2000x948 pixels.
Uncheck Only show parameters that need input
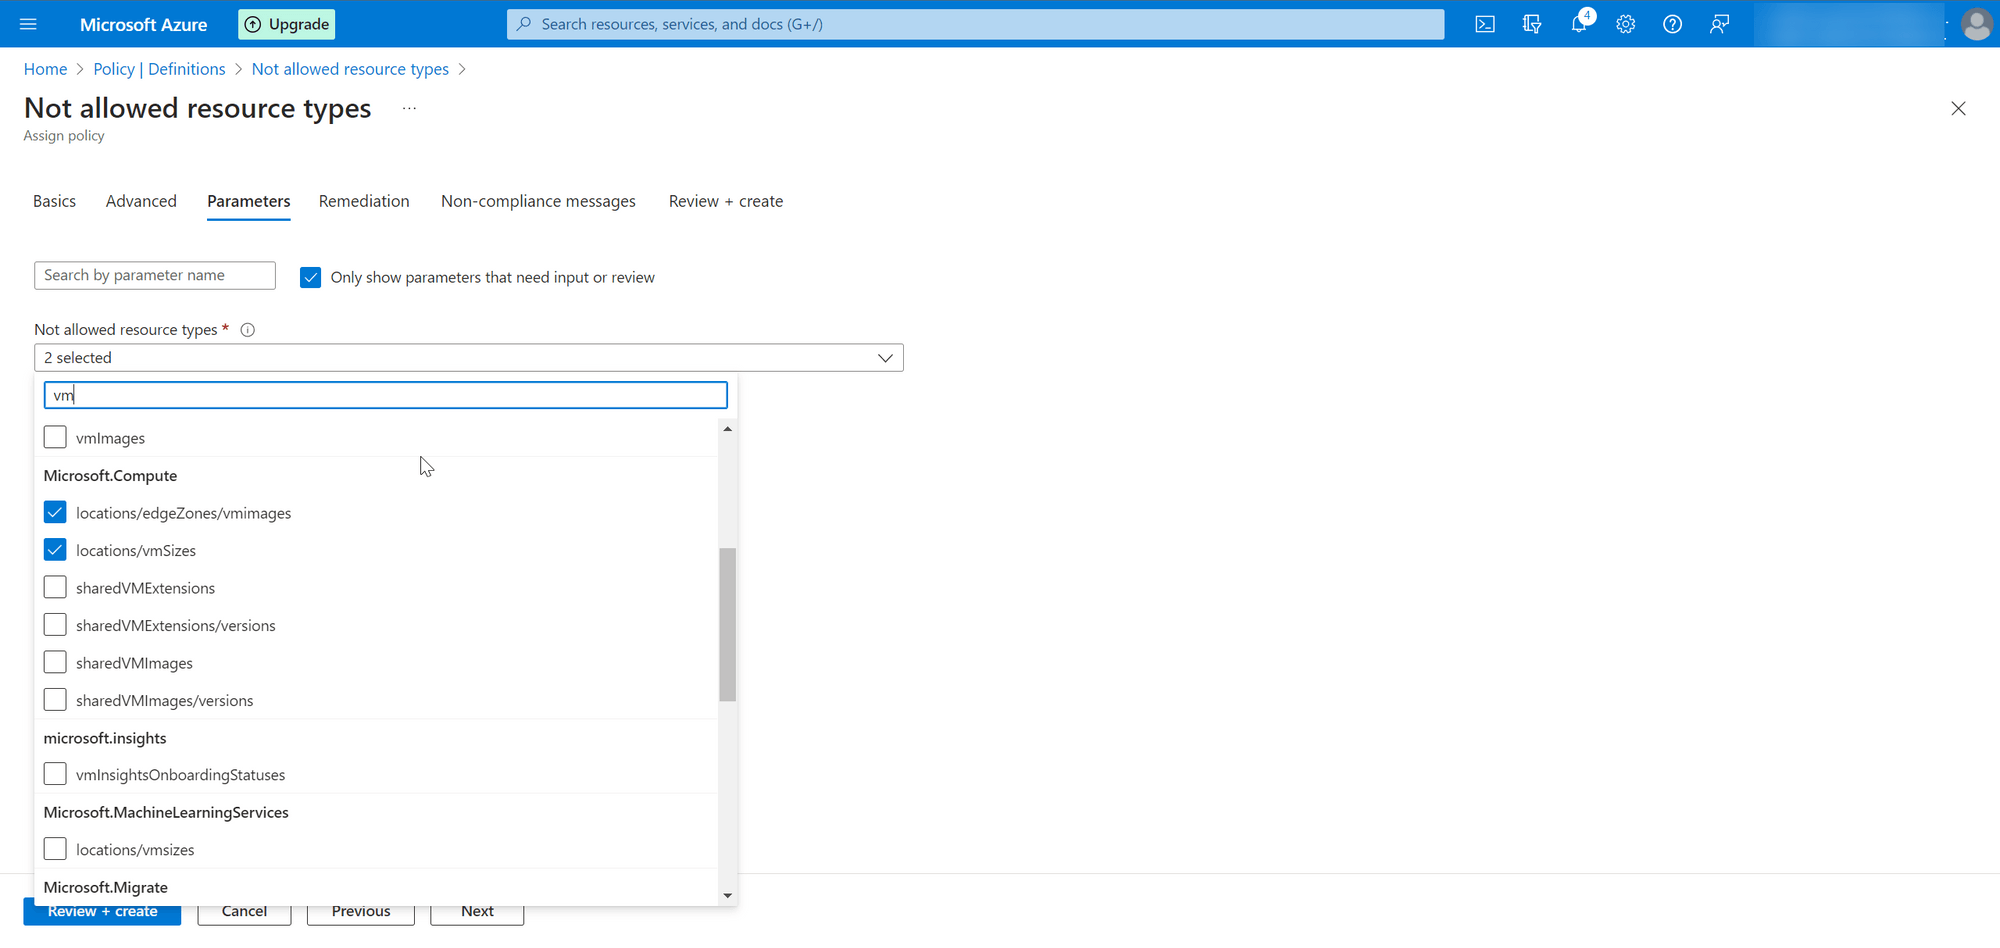click(311, 277)
